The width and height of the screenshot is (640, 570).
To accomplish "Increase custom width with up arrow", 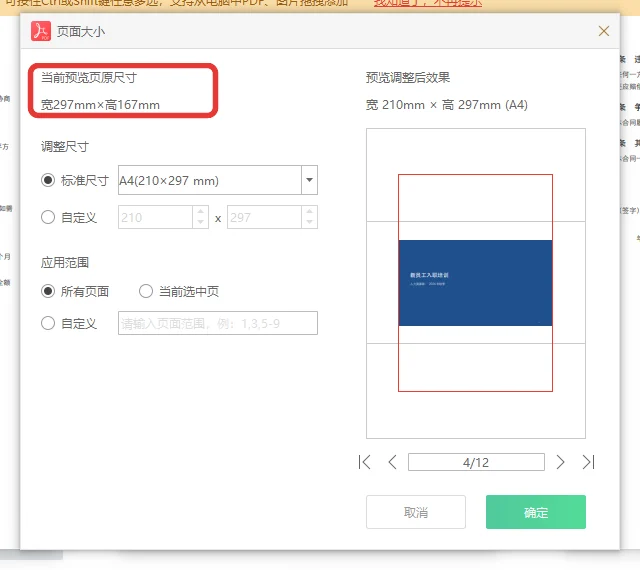I will (200, 212).
